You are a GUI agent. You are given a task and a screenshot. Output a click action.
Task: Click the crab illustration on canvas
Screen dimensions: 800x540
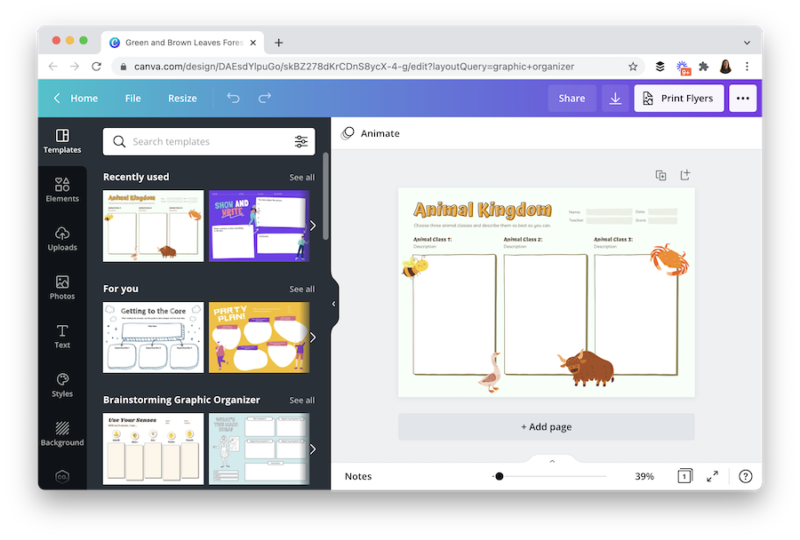click(669, 260)
